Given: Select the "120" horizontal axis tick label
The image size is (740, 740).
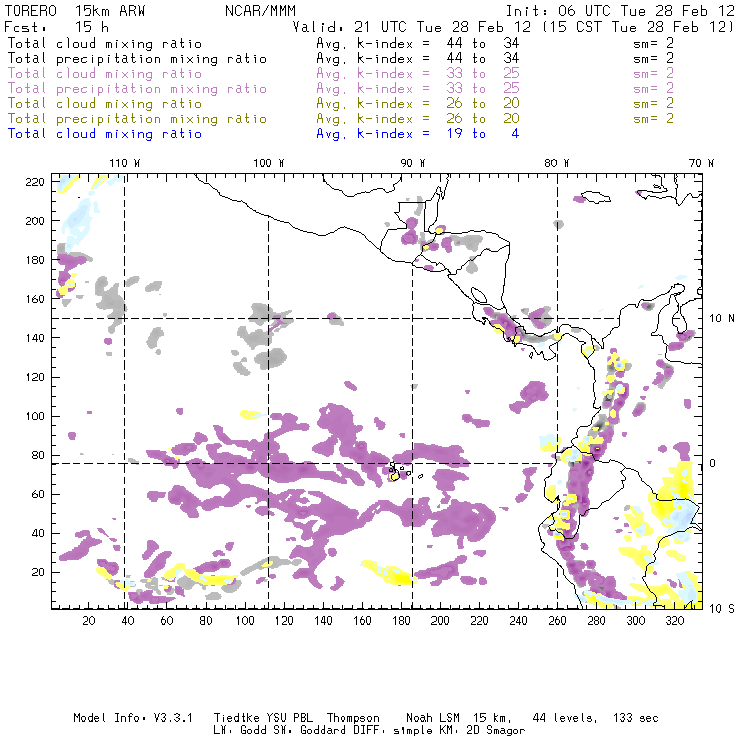Looking at the screenshot, I should point(284,621).
